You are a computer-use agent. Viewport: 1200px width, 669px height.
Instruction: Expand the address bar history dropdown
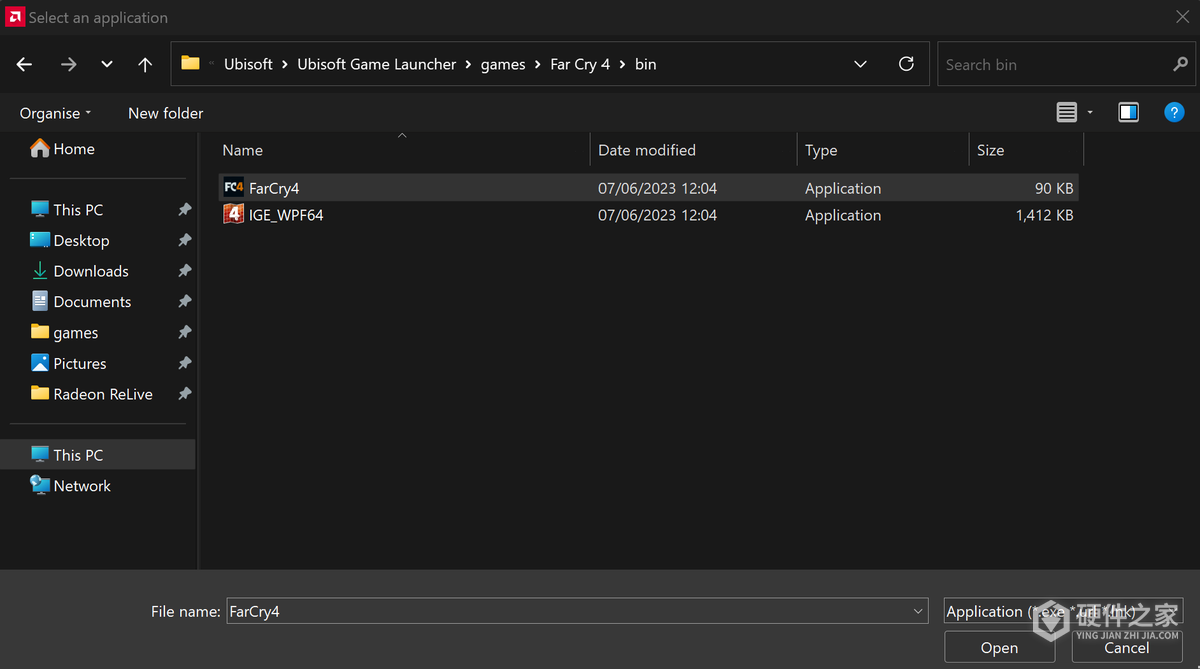[860, 64]
